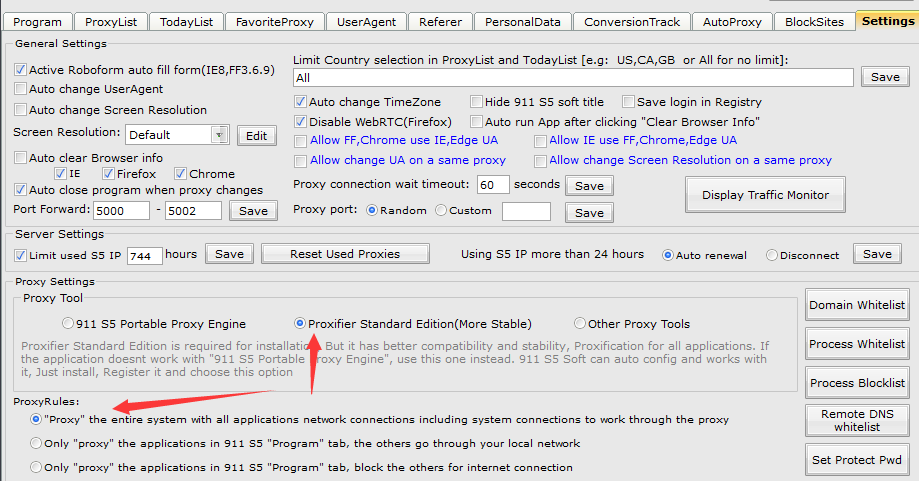Save the Limit used S5 IP hours

(229, 254)
